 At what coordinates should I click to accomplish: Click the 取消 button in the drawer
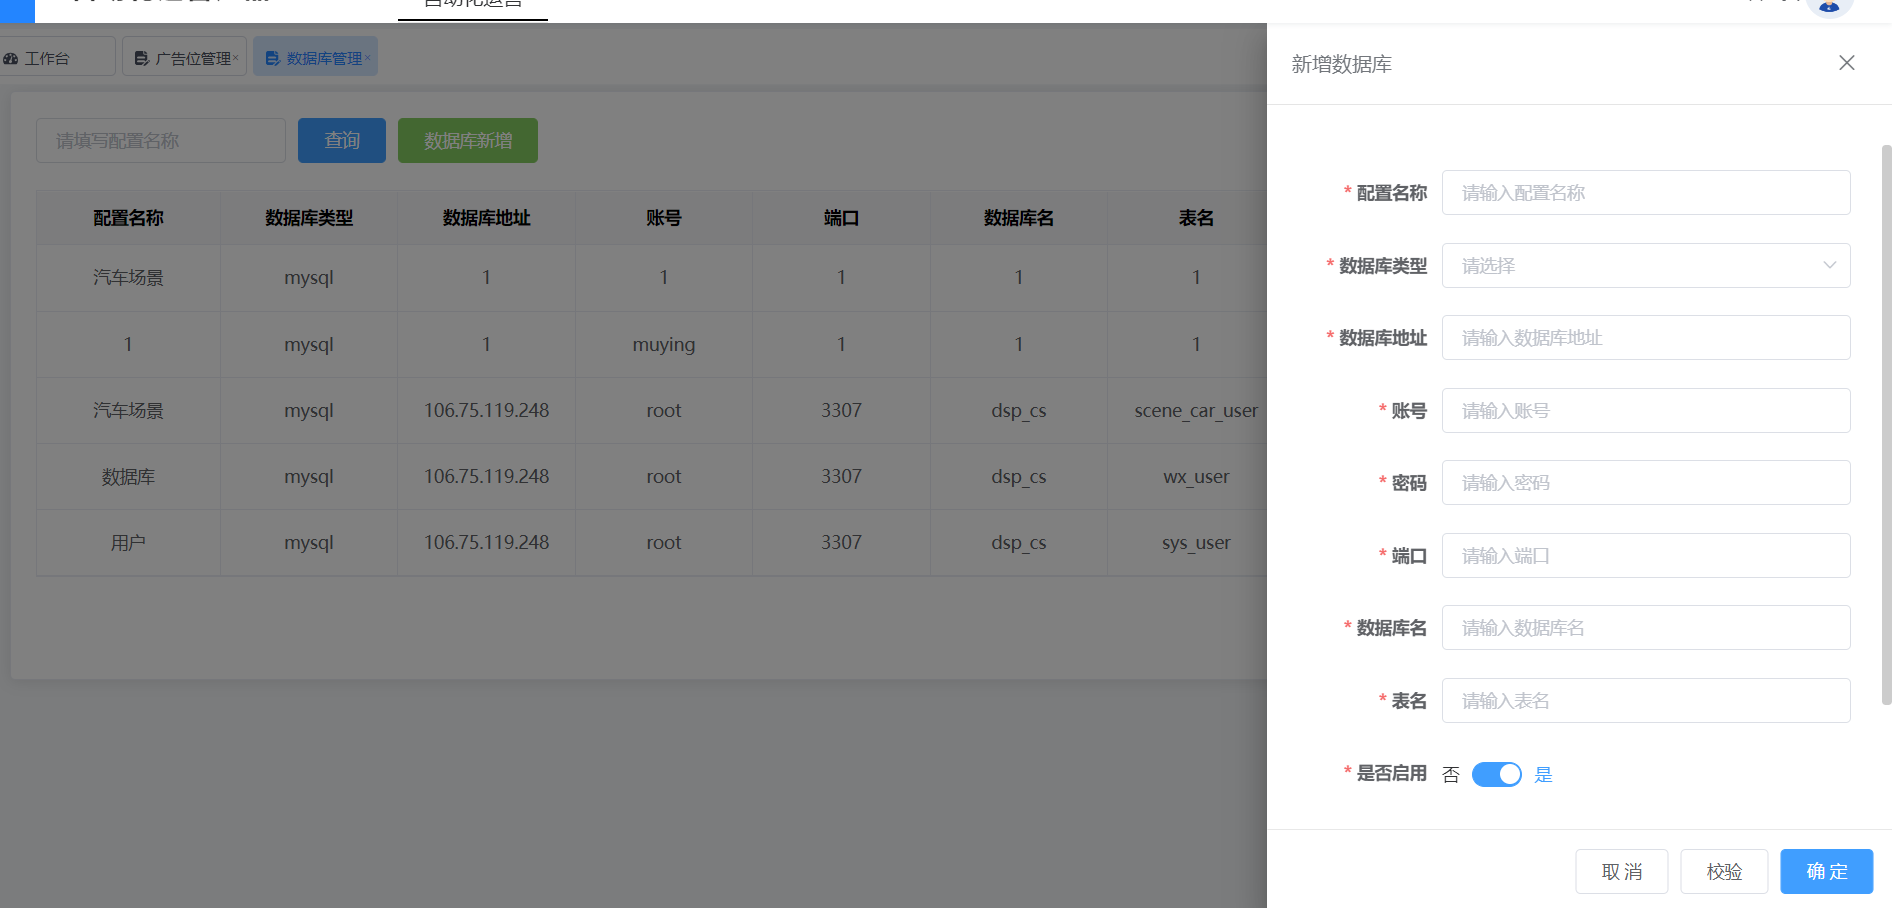click(x=1621, y=871)
